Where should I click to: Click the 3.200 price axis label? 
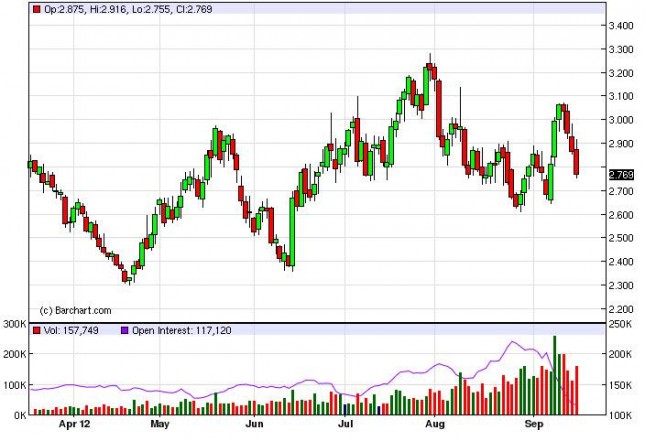(621, 73)
